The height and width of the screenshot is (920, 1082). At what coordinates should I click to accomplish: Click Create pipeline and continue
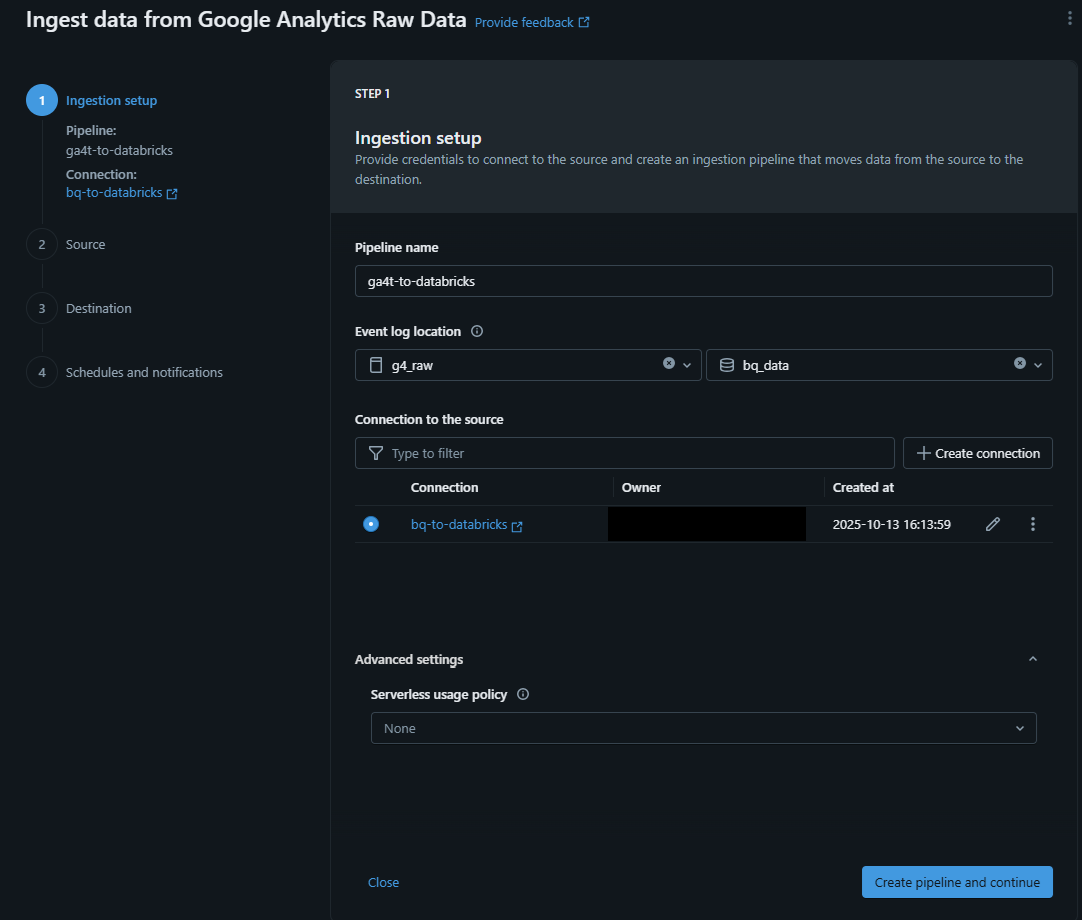(x=957, y=882)
